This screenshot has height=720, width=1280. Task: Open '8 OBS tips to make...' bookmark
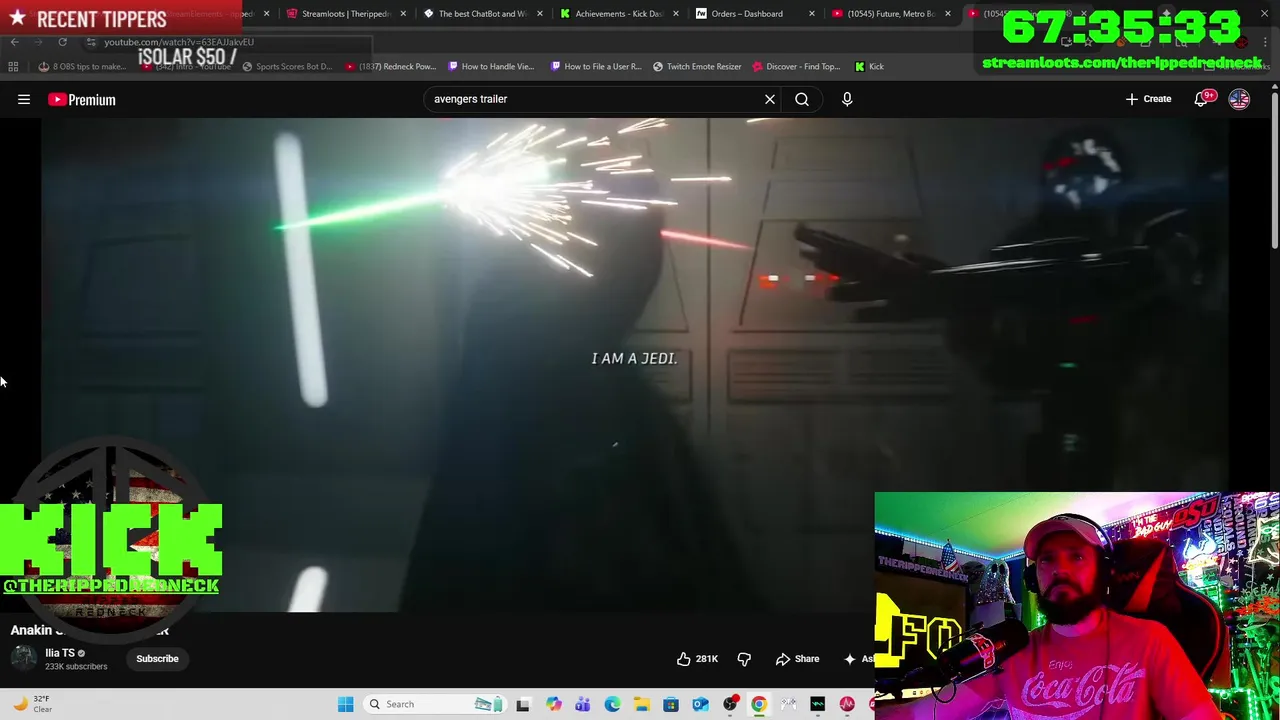click(x=82, y=66)
